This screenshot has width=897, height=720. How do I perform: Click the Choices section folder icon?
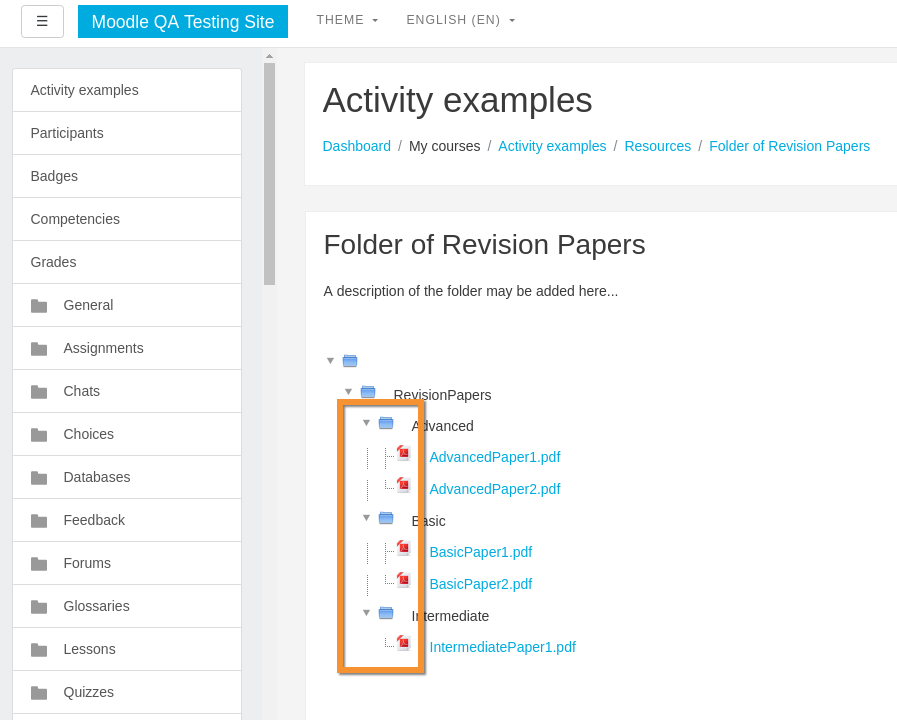[x=39, y=435]
